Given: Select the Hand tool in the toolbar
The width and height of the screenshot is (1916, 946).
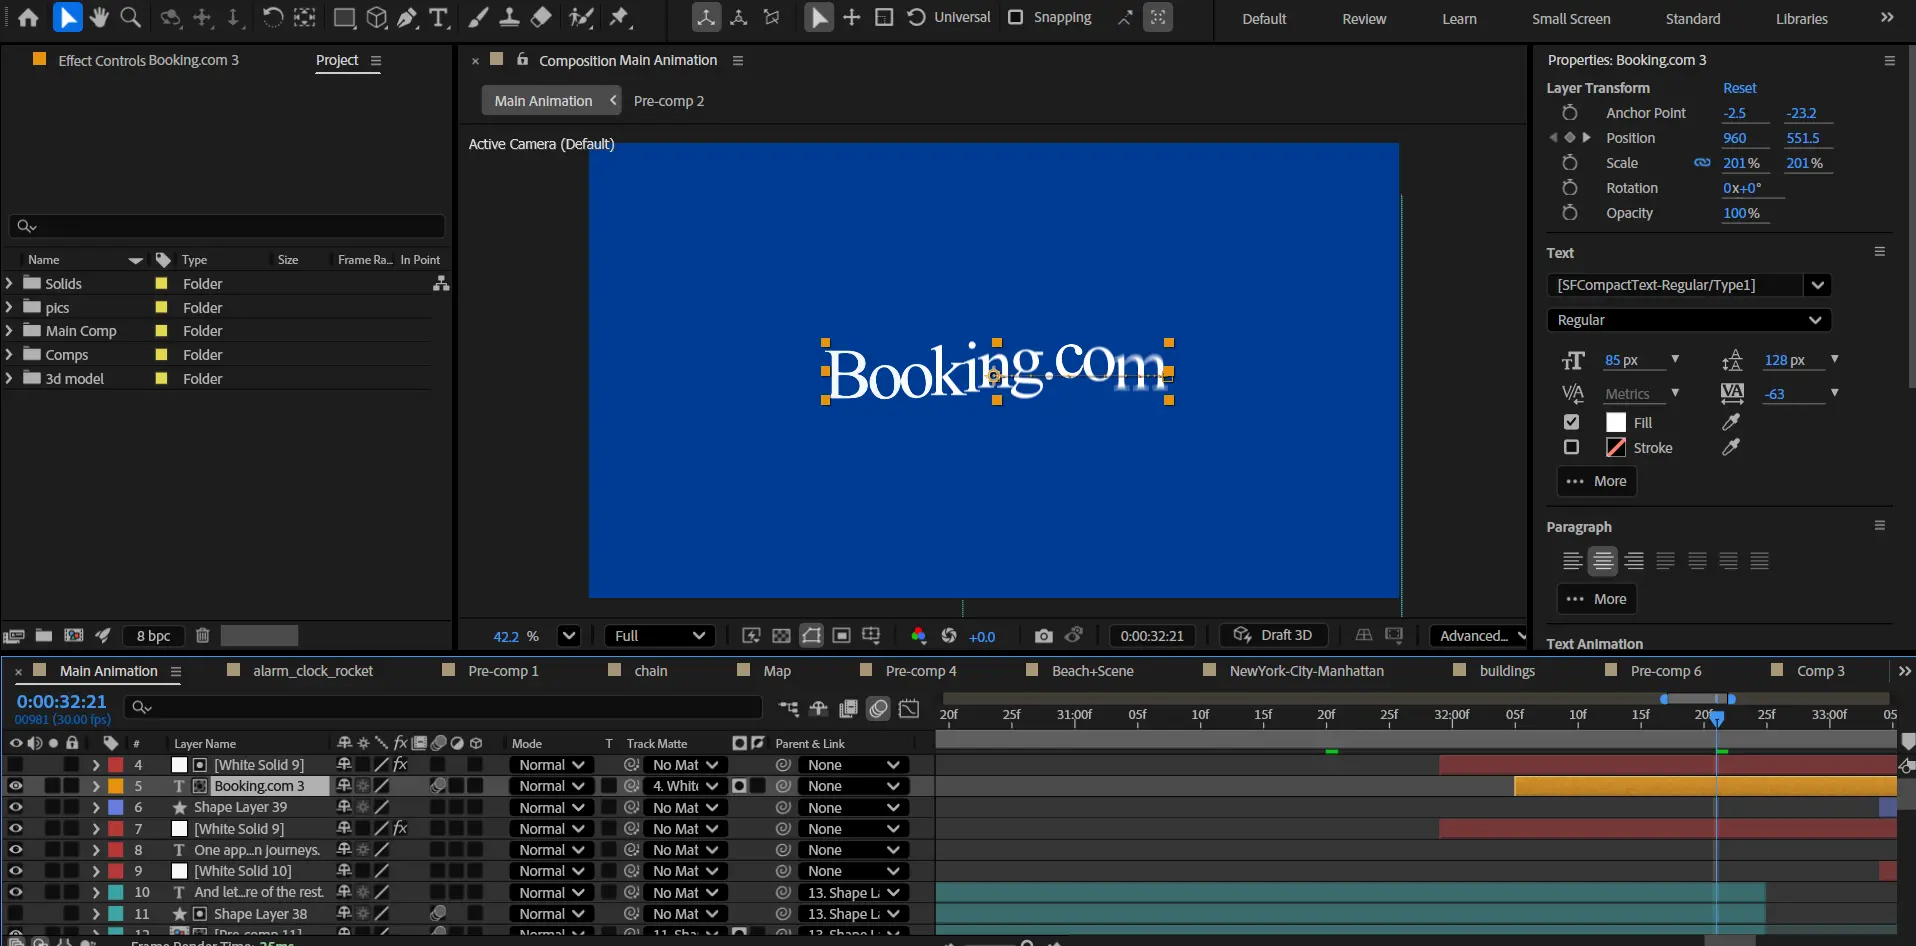Looking at the screenshot, I should [99, 17].
